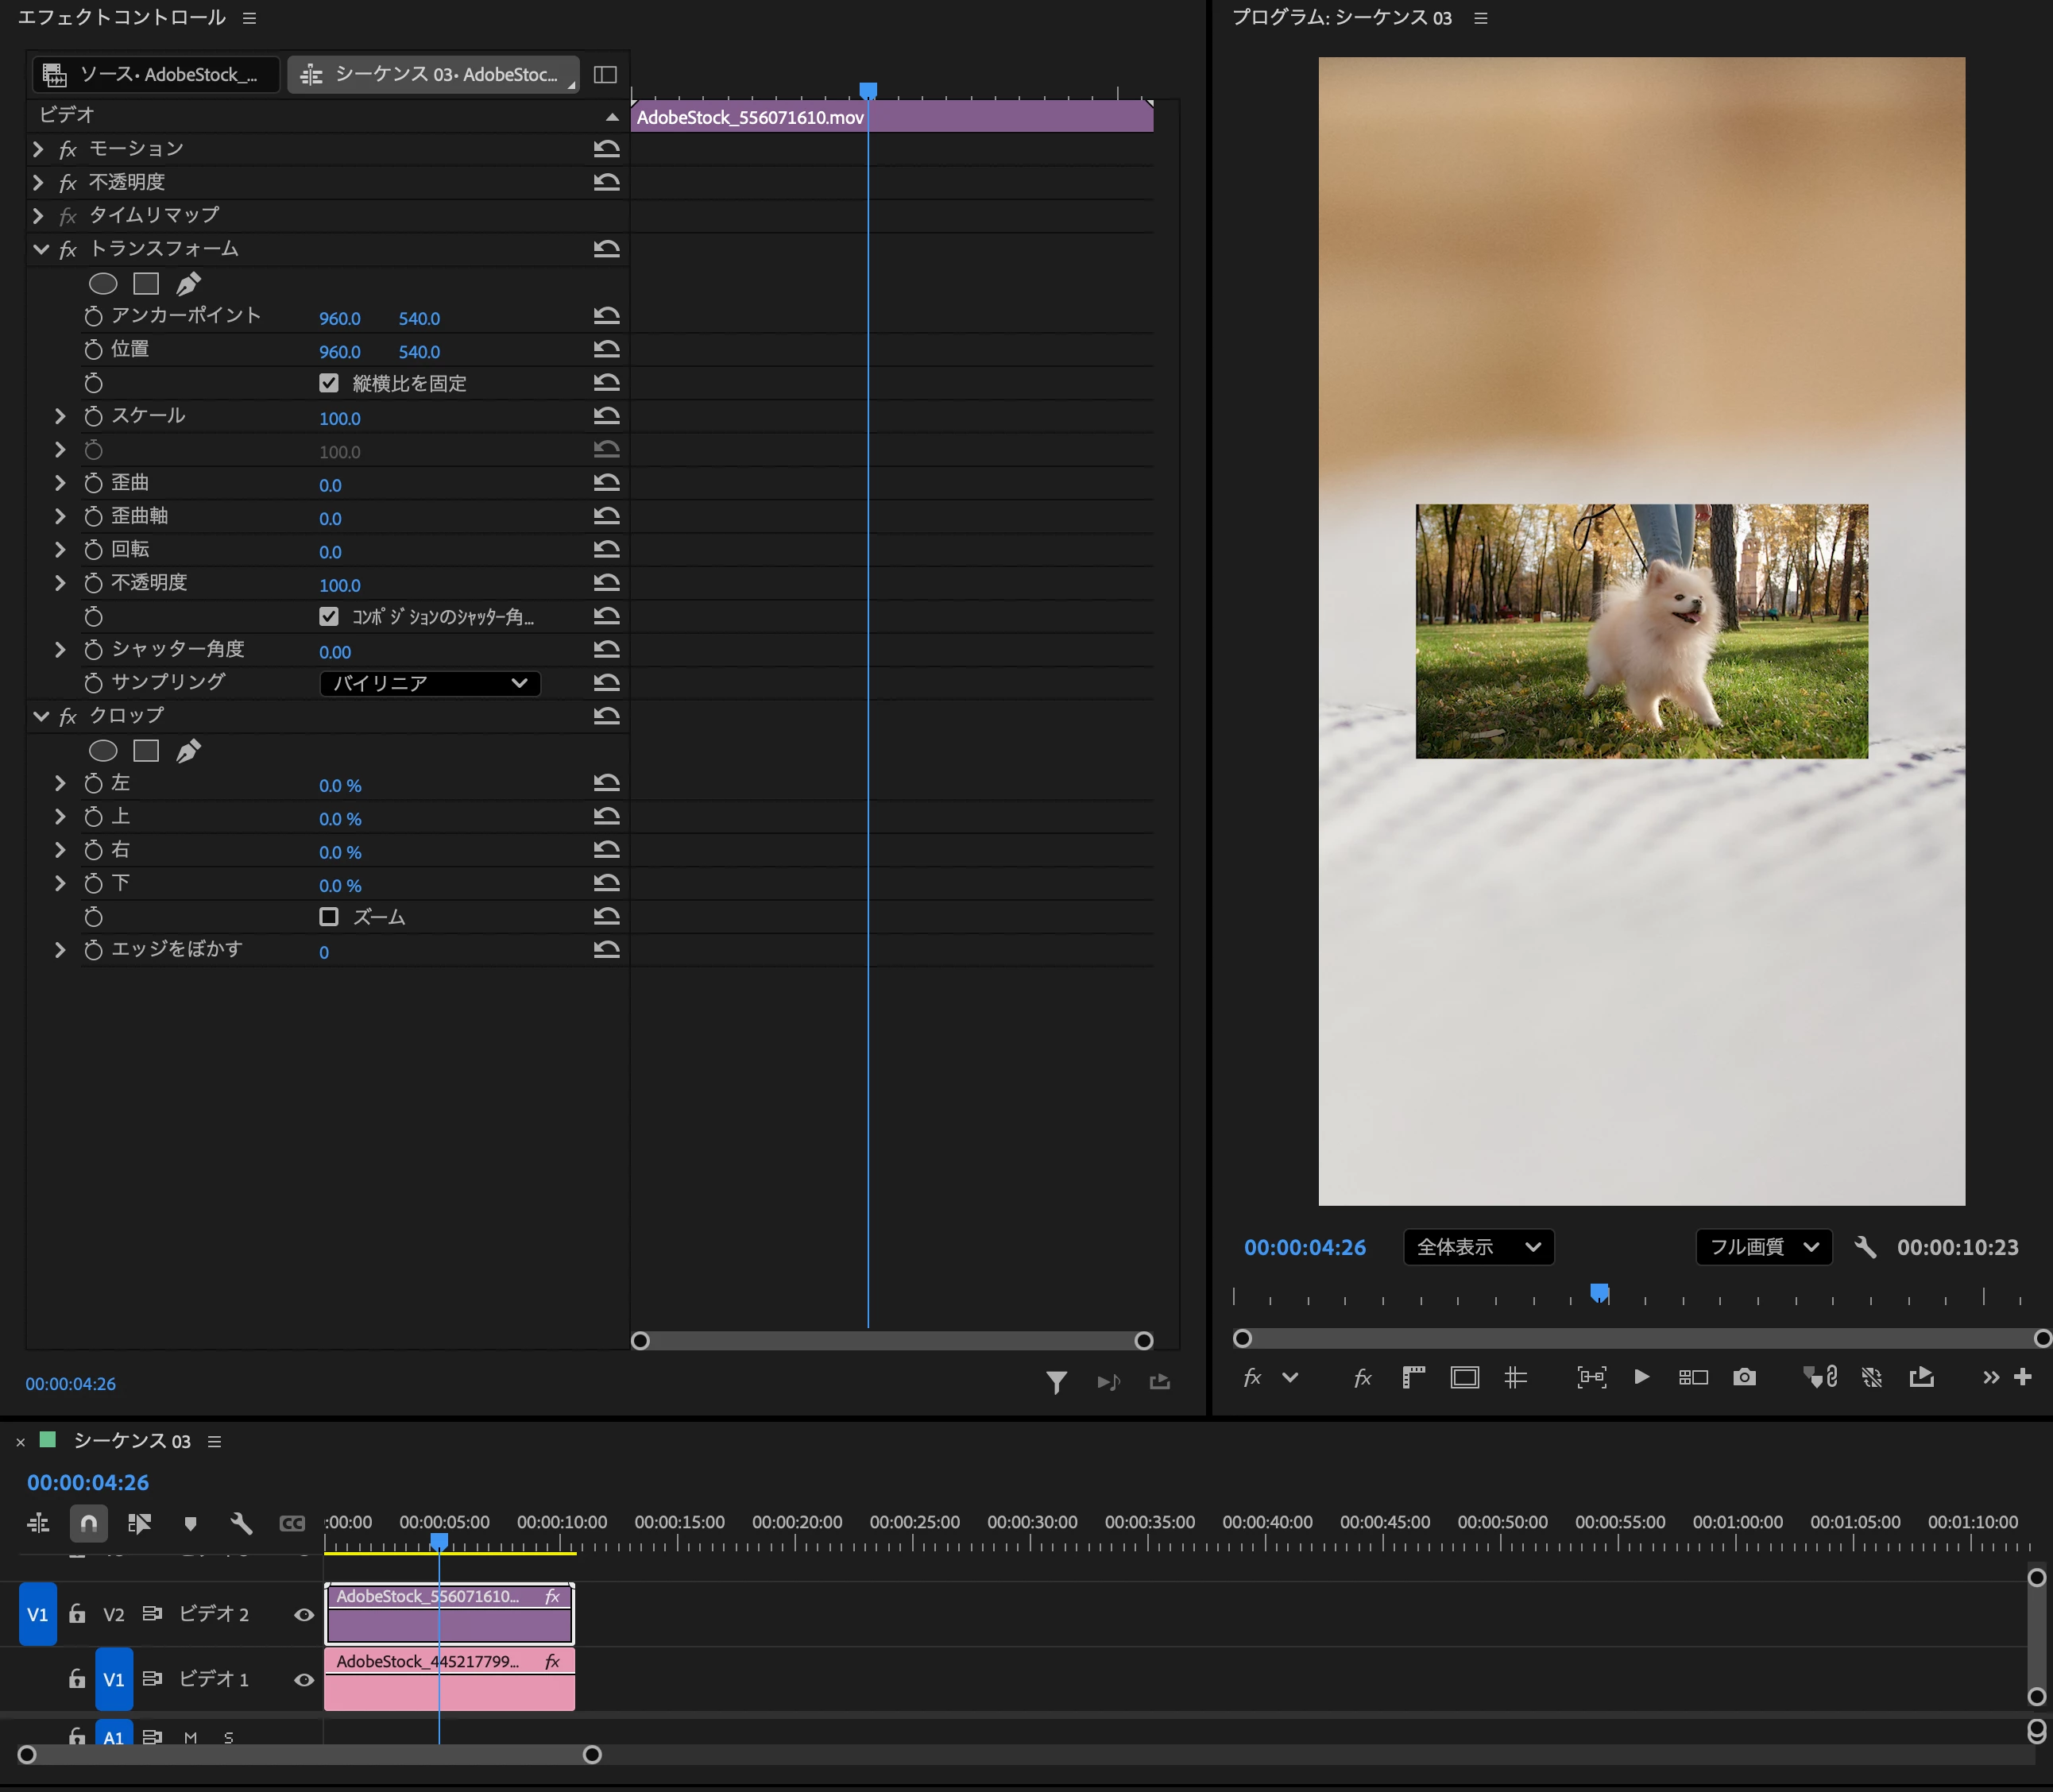The height and width of the screenshot is (1792, 2053).
Task: Enable the ズーム checkbox in Crop
Action: click(329, 917)
